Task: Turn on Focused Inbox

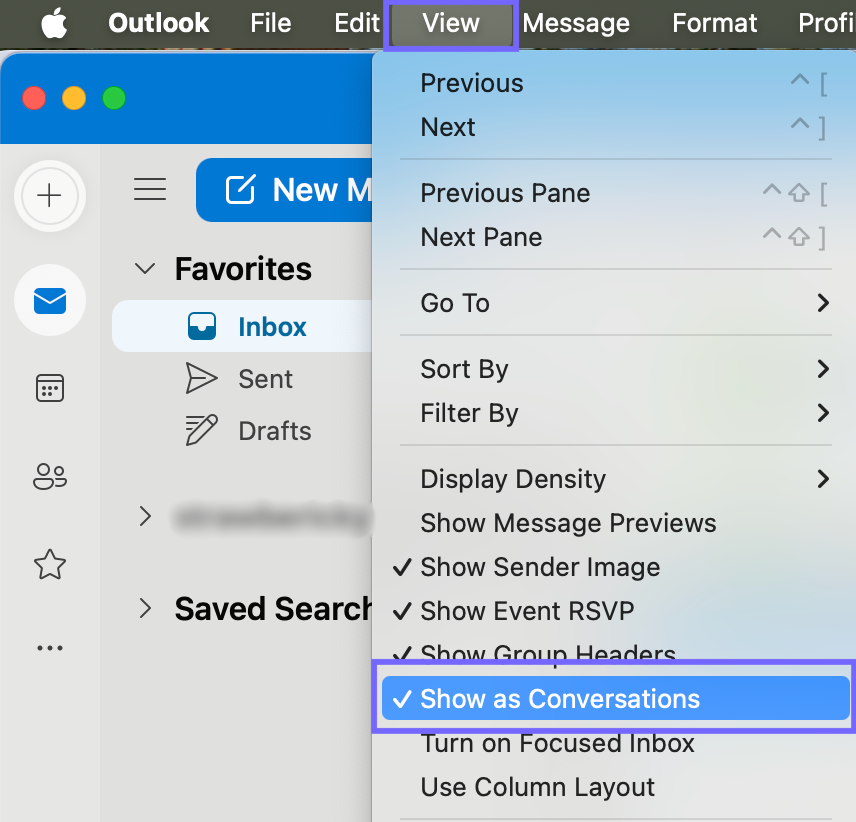Action: pos(615,743)
